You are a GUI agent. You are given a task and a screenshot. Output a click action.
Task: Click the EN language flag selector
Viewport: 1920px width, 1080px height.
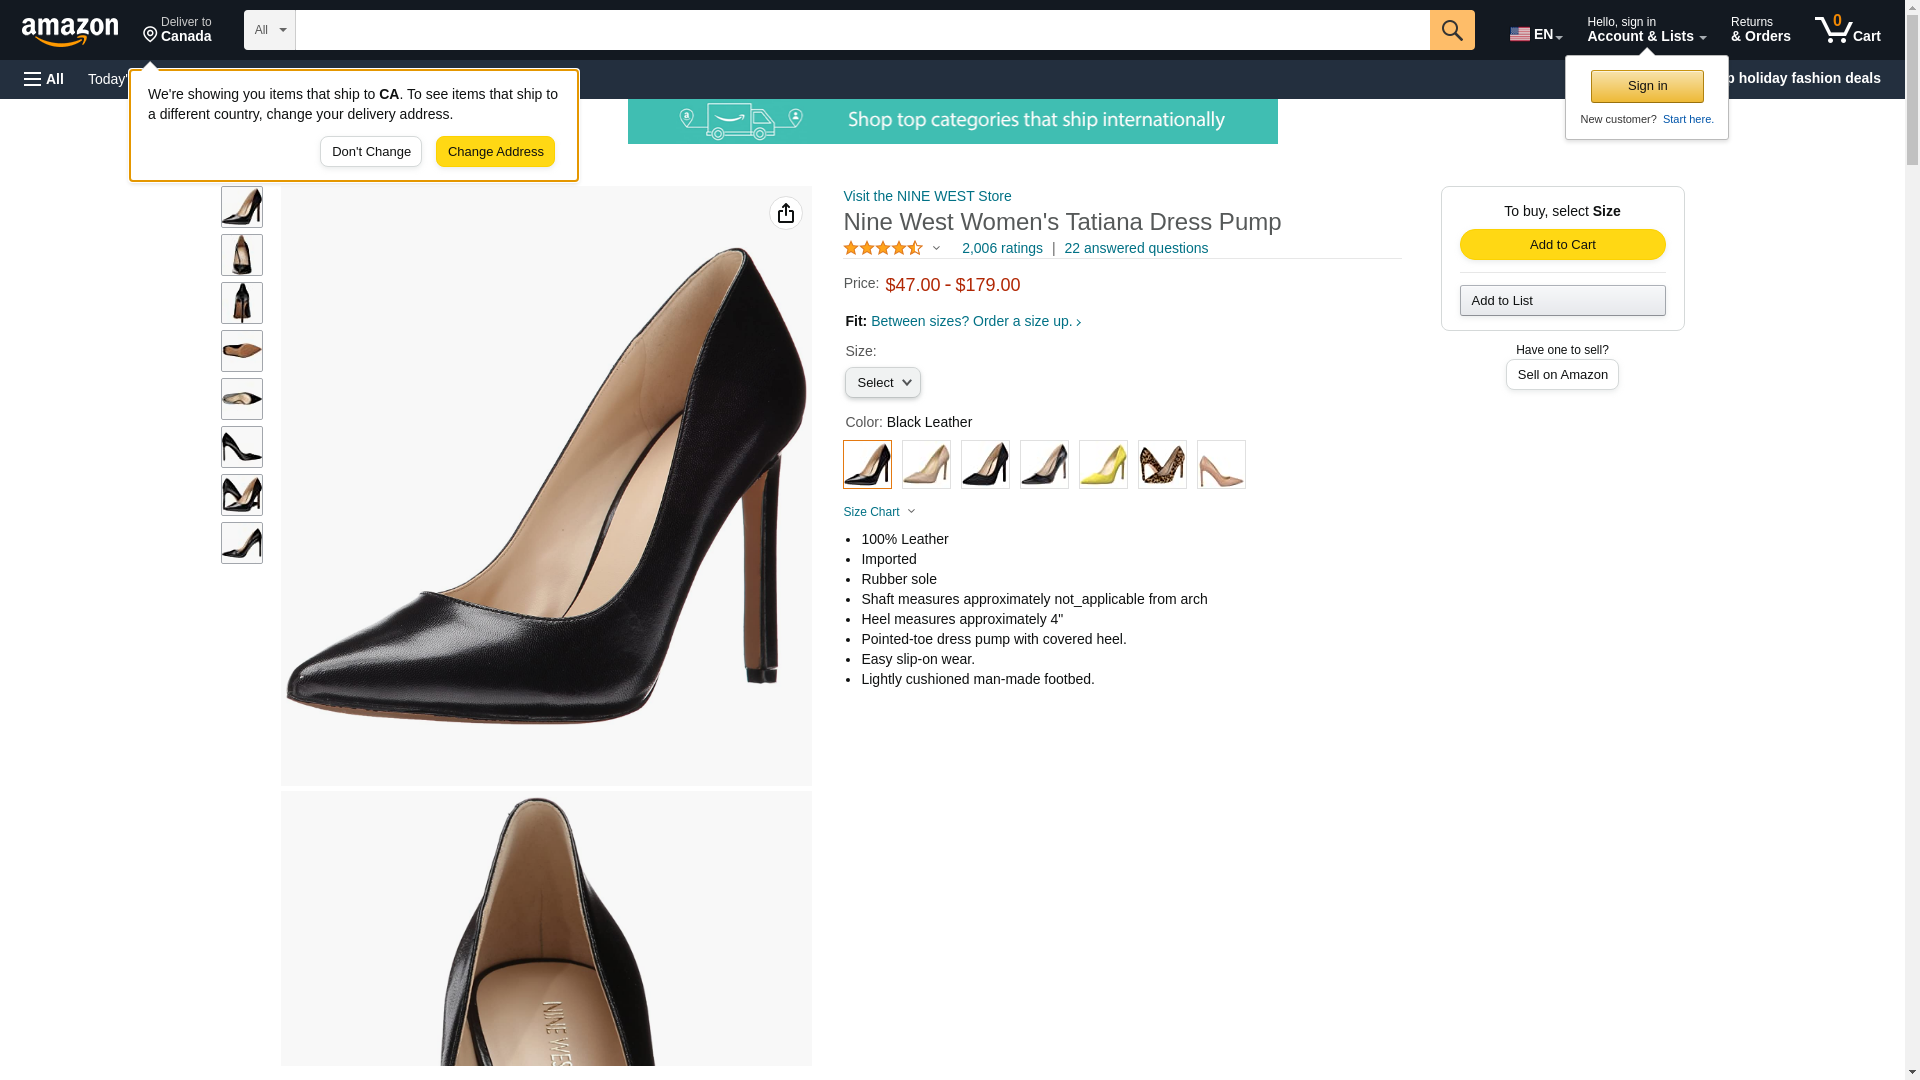[1535, 33]
